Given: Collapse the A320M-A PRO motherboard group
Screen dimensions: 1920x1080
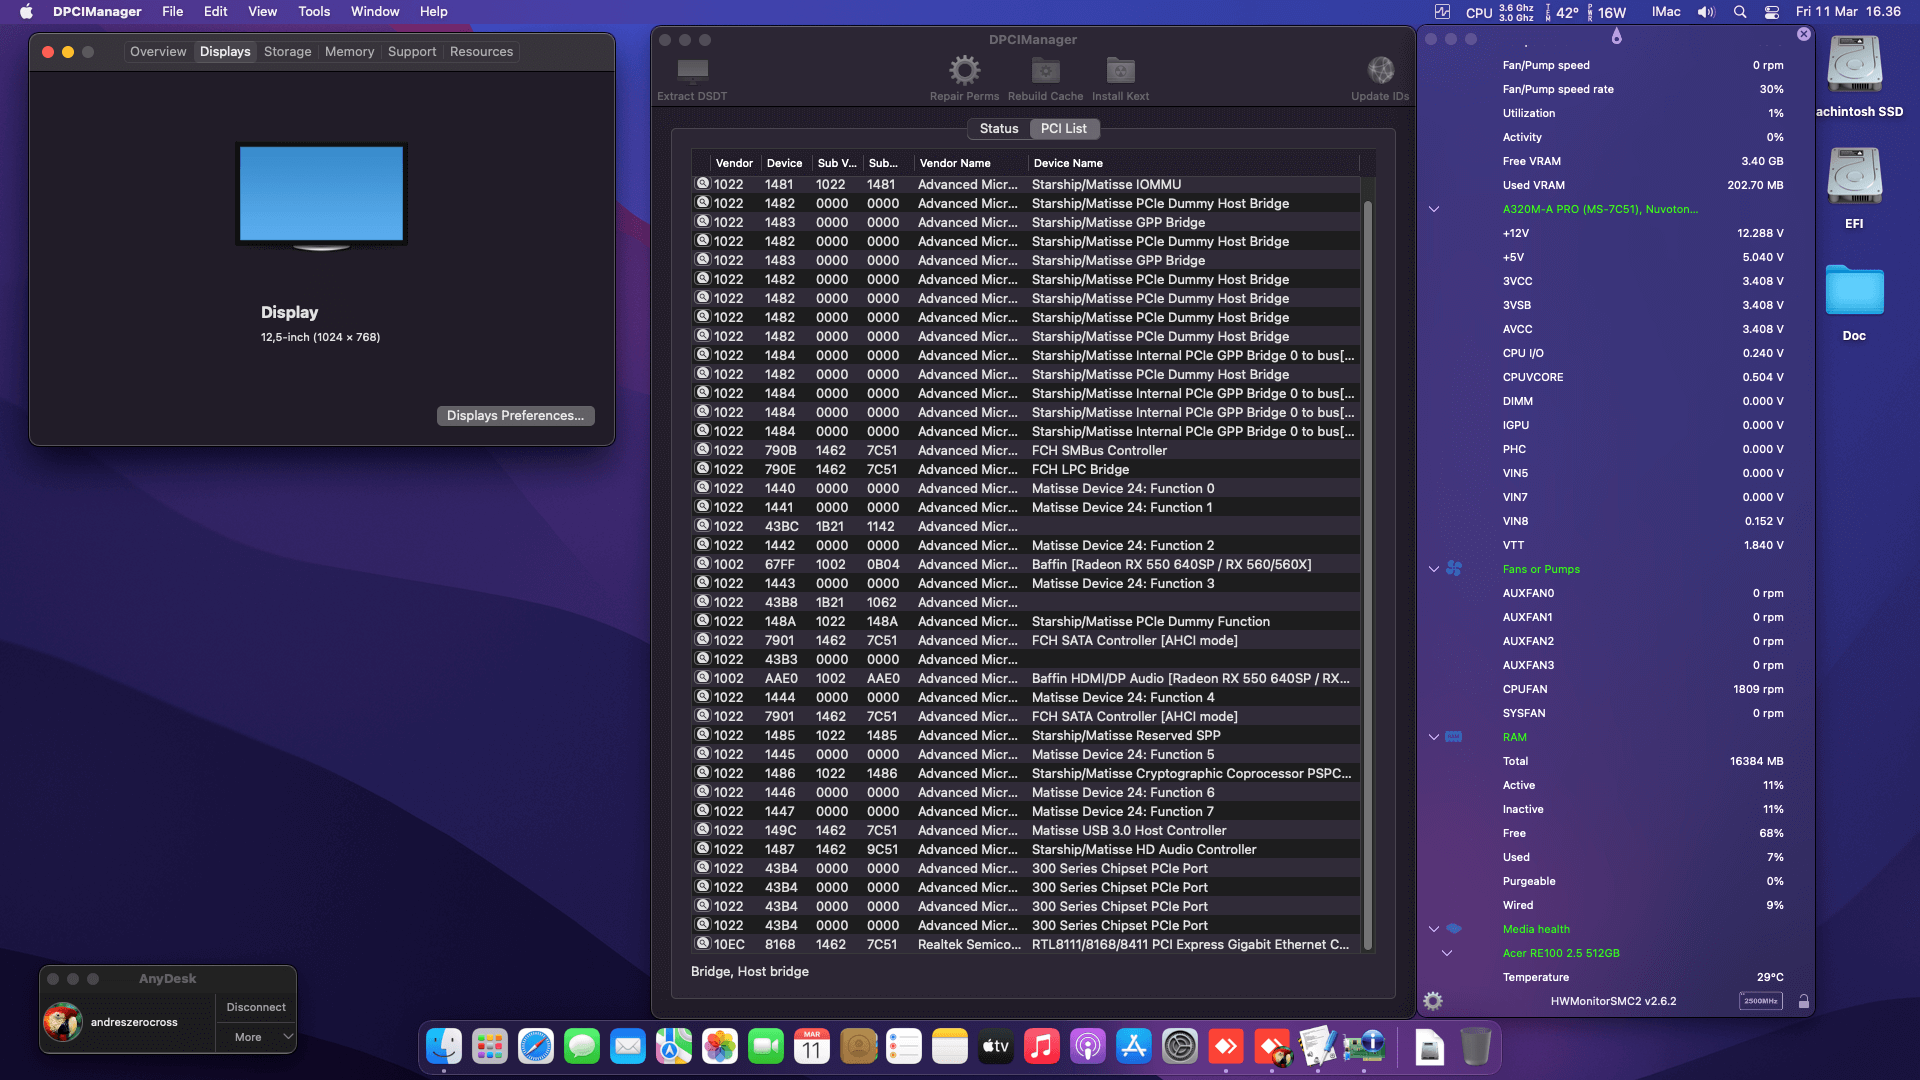Looking at the screenshot, I should pos(1434,209).
